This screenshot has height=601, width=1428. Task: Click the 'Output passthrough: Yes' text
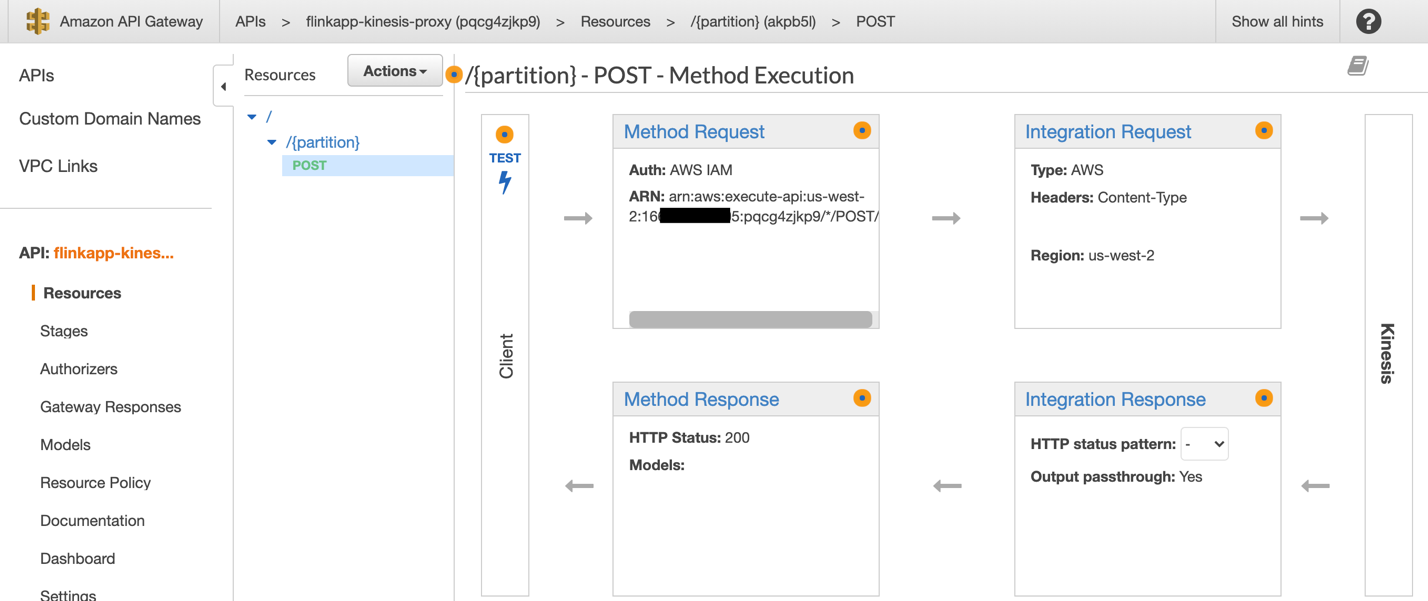pyautogui.click(x=1116, y=477)
